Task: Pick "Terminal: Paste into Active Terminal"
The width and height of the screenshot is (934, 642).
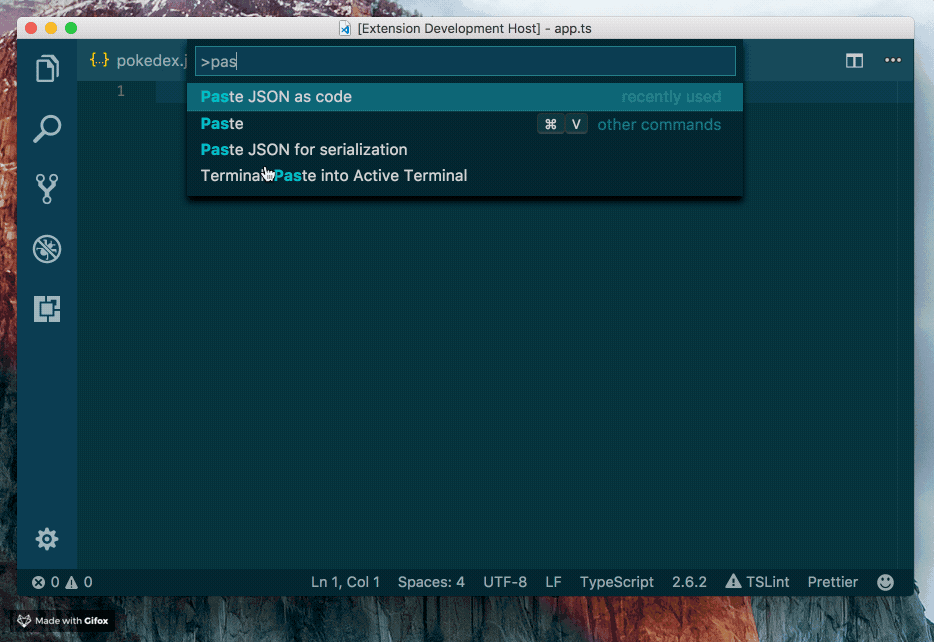Action: point(465,176)
